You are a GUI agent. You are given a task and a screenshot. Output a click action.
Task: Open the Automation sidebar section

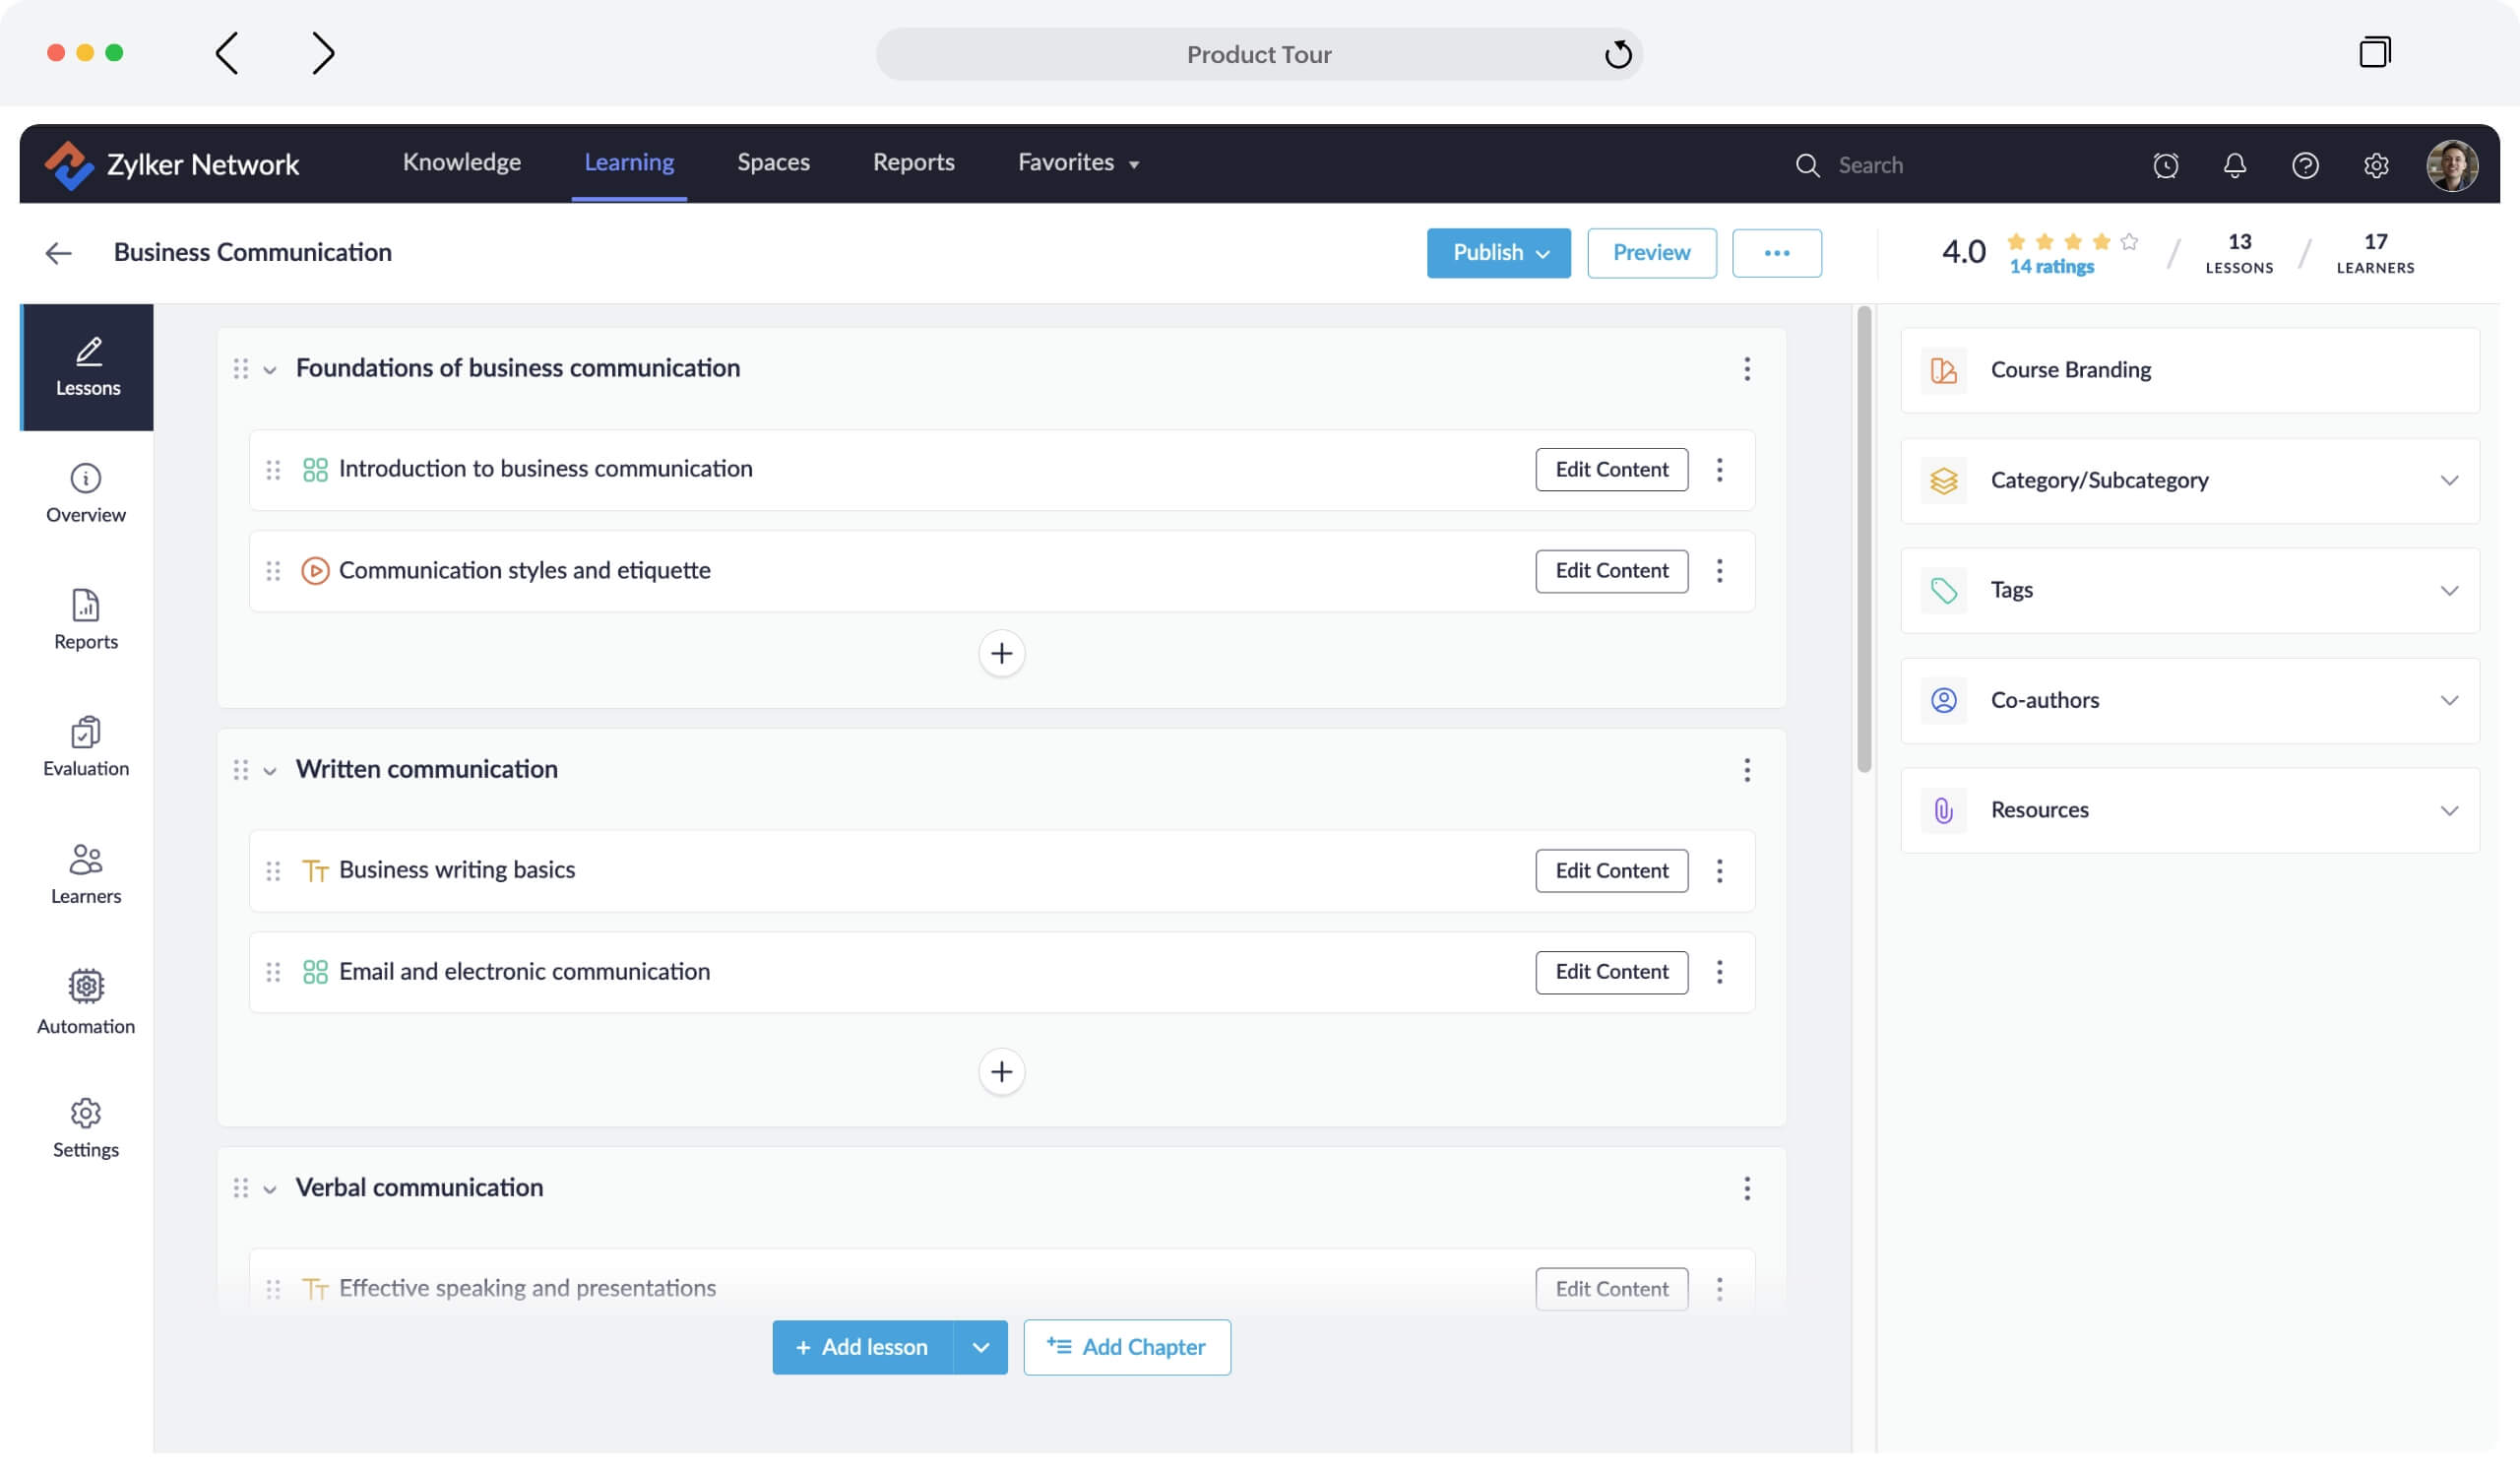pos(86,1001)
